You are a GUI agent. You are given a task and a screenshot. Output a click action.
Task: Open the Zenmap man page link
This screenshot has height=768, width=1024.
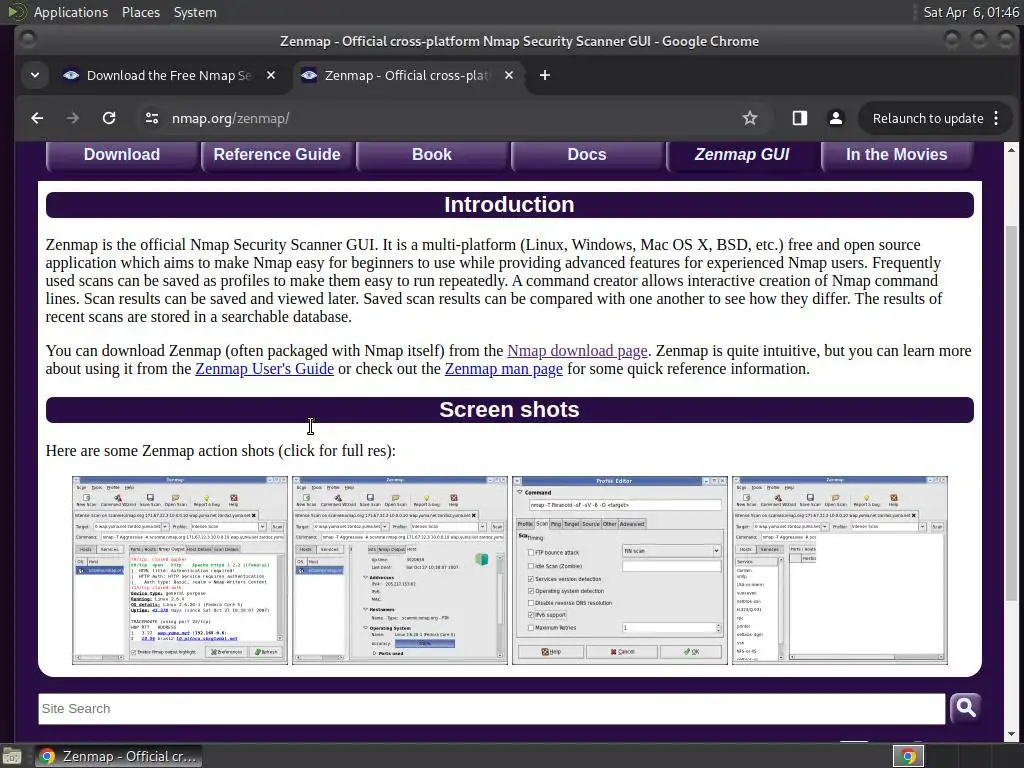coord(504,369)
